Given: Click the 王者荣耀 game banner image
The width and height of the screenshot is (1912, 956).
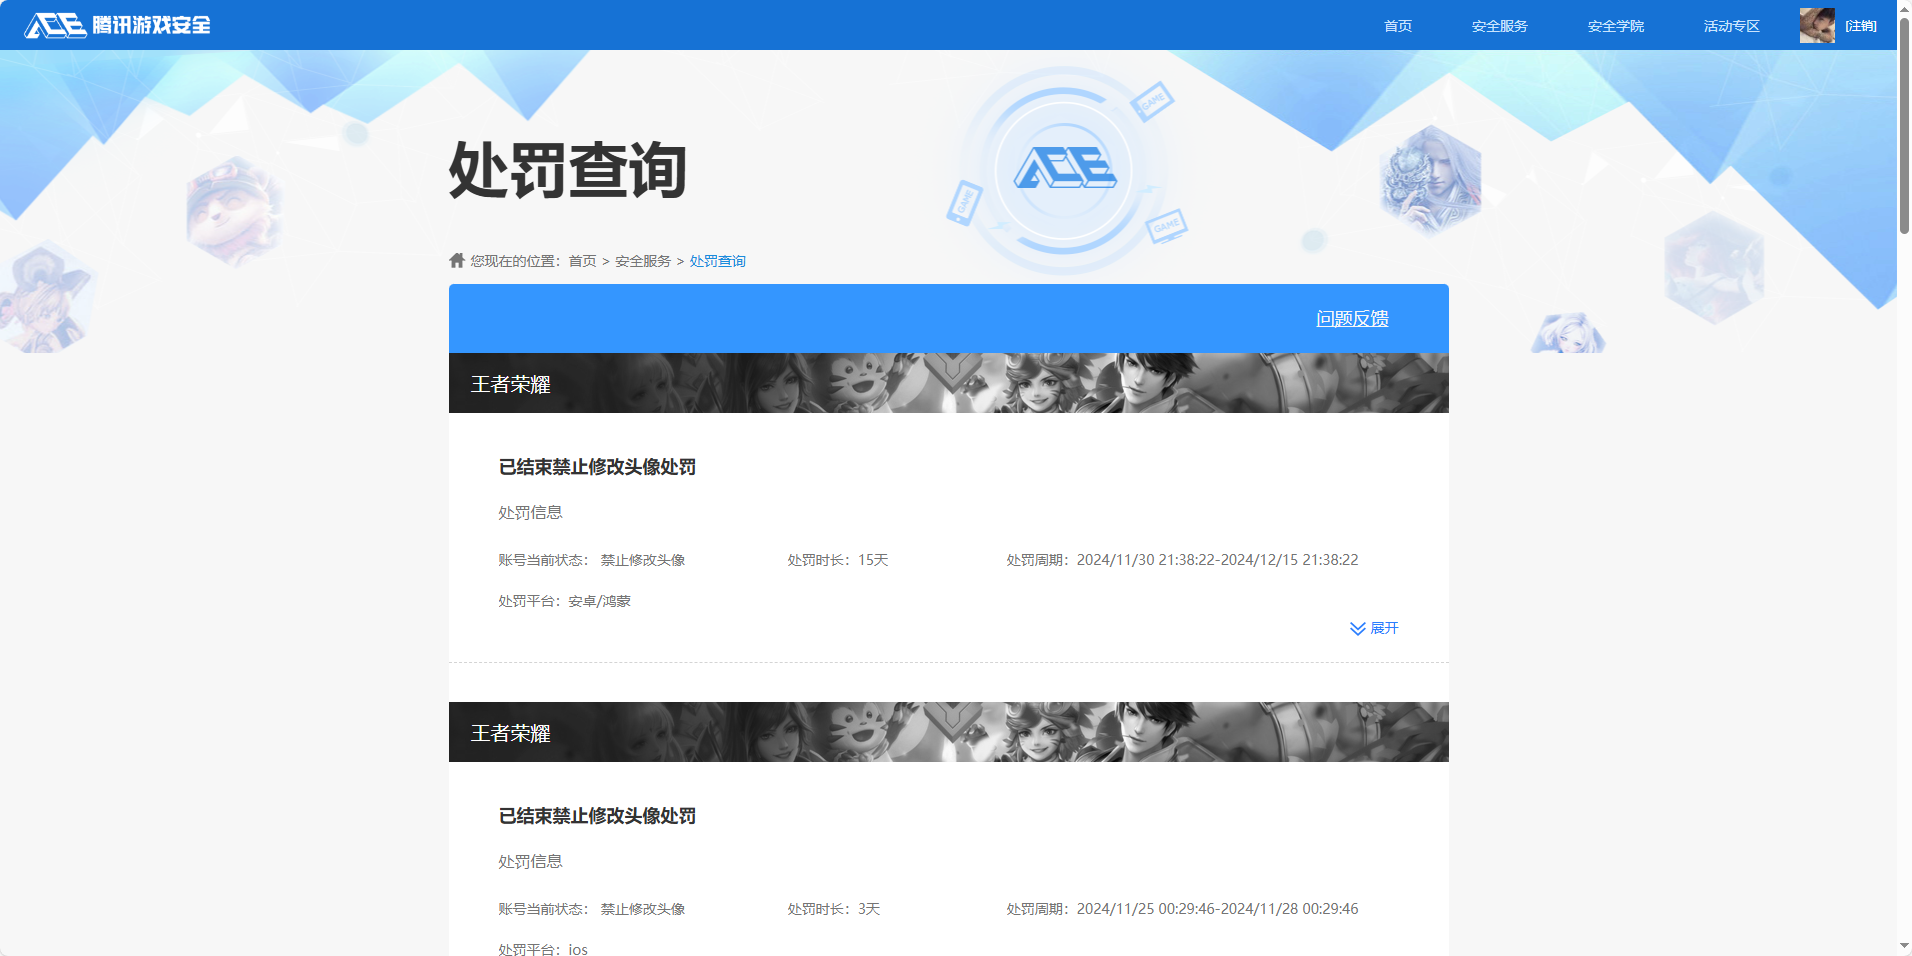Looking at the screenshot, I should (947, 383).
